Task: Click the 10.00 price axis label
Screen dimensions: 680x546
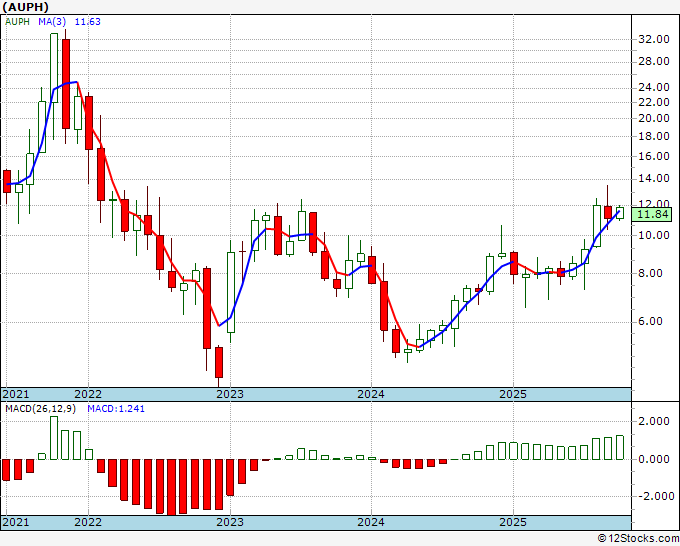Action: tap(654, 235)
